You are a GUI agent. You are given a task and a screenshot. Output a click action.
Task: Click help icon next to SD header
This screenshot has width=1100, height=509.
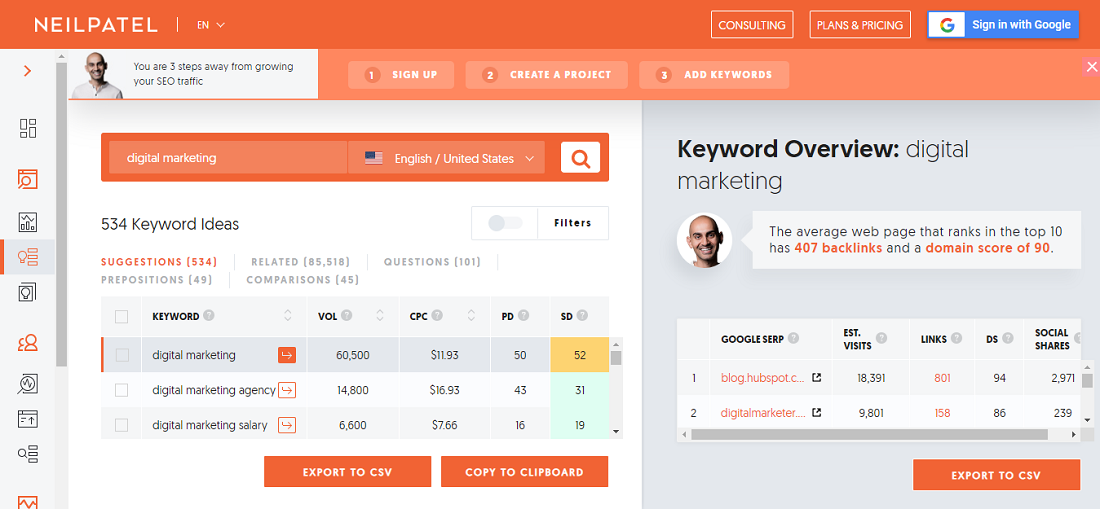(x=582, y=315)
